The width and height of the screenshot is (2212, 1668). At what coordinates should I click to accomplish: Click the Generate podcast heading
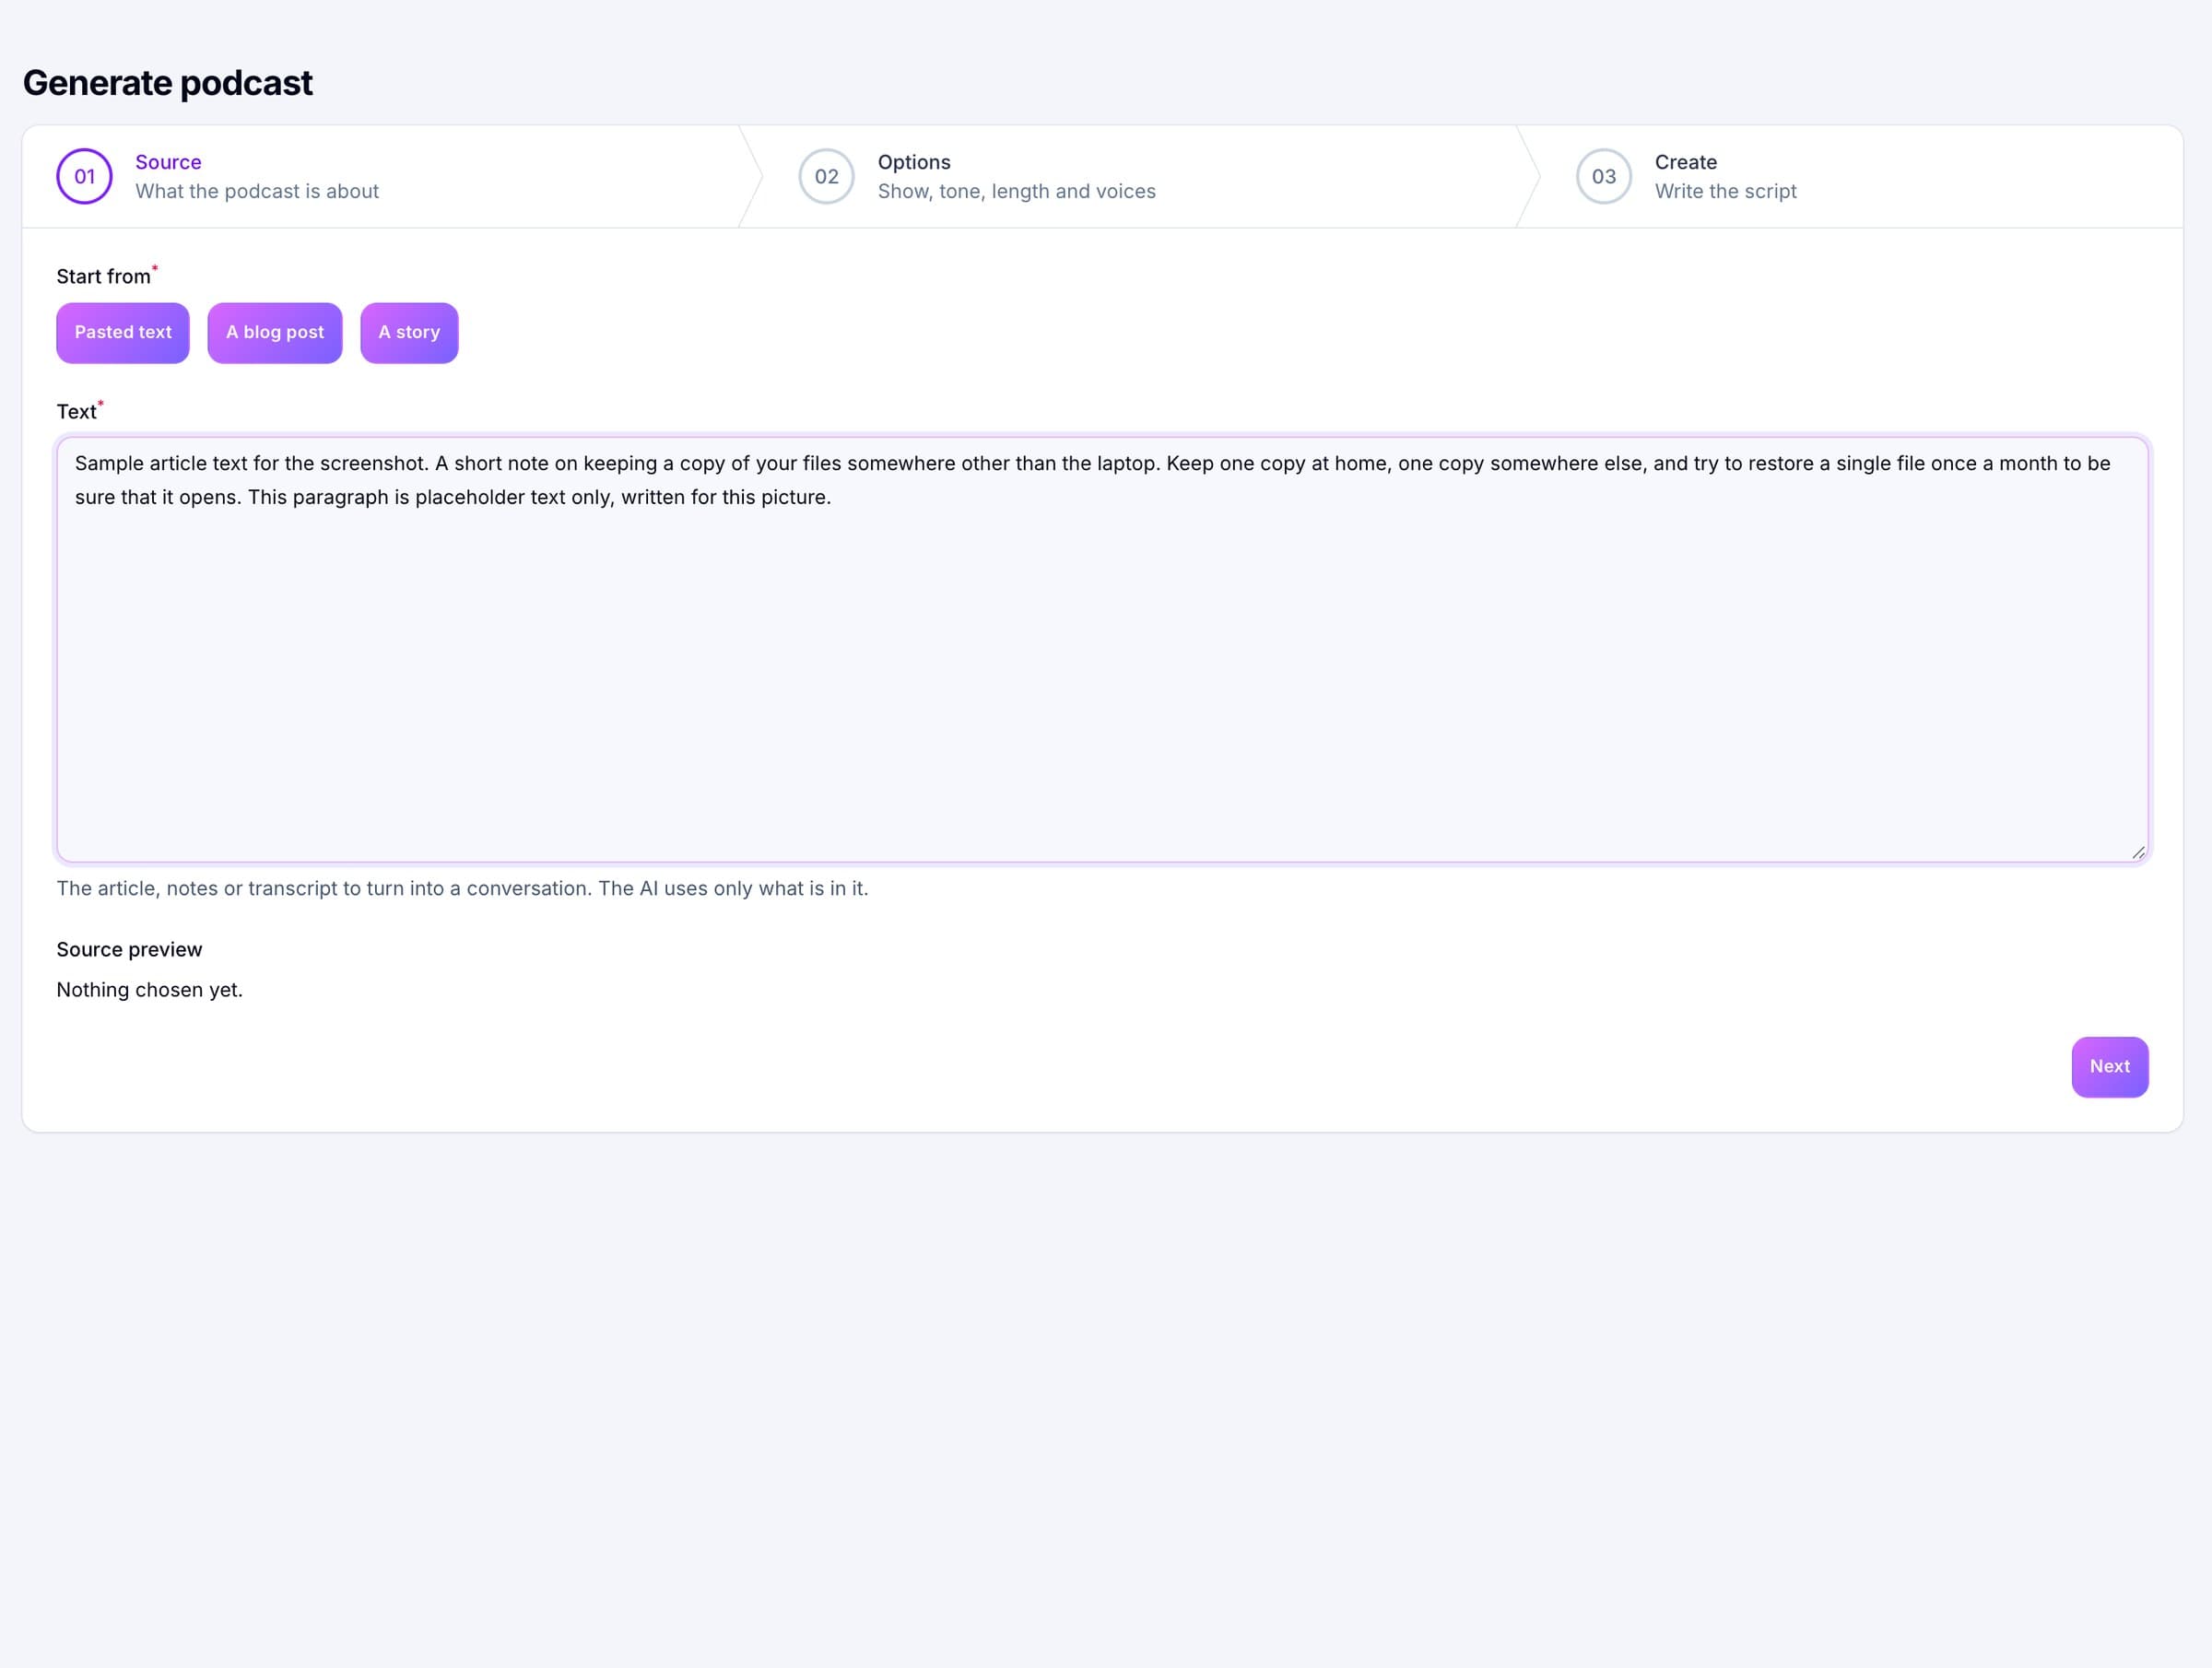point(168,83)
